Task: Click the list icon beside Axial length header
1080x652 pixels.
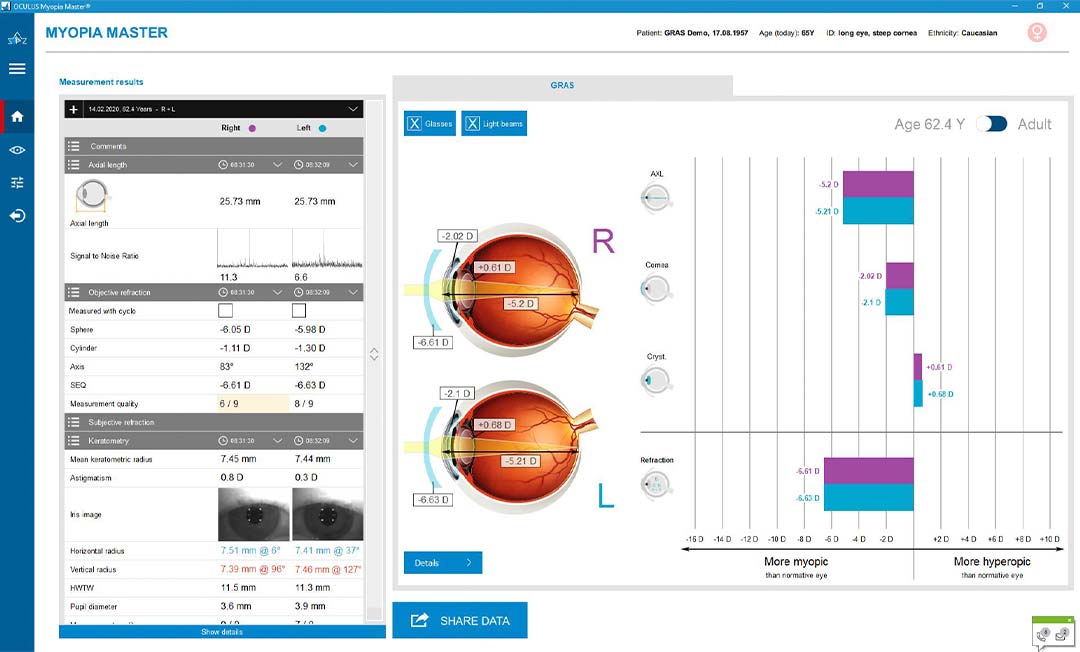Action: click(74, 165)
